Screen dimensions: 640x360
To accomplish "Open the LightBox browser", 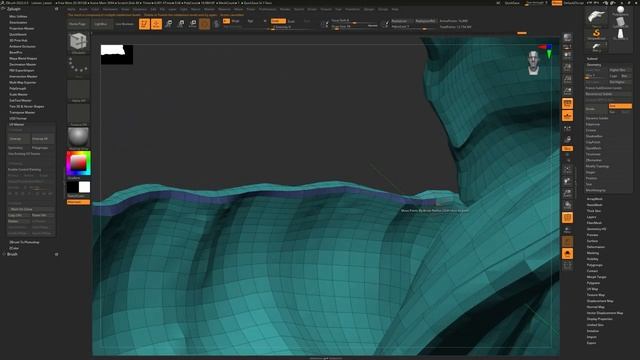I will 100,24.
